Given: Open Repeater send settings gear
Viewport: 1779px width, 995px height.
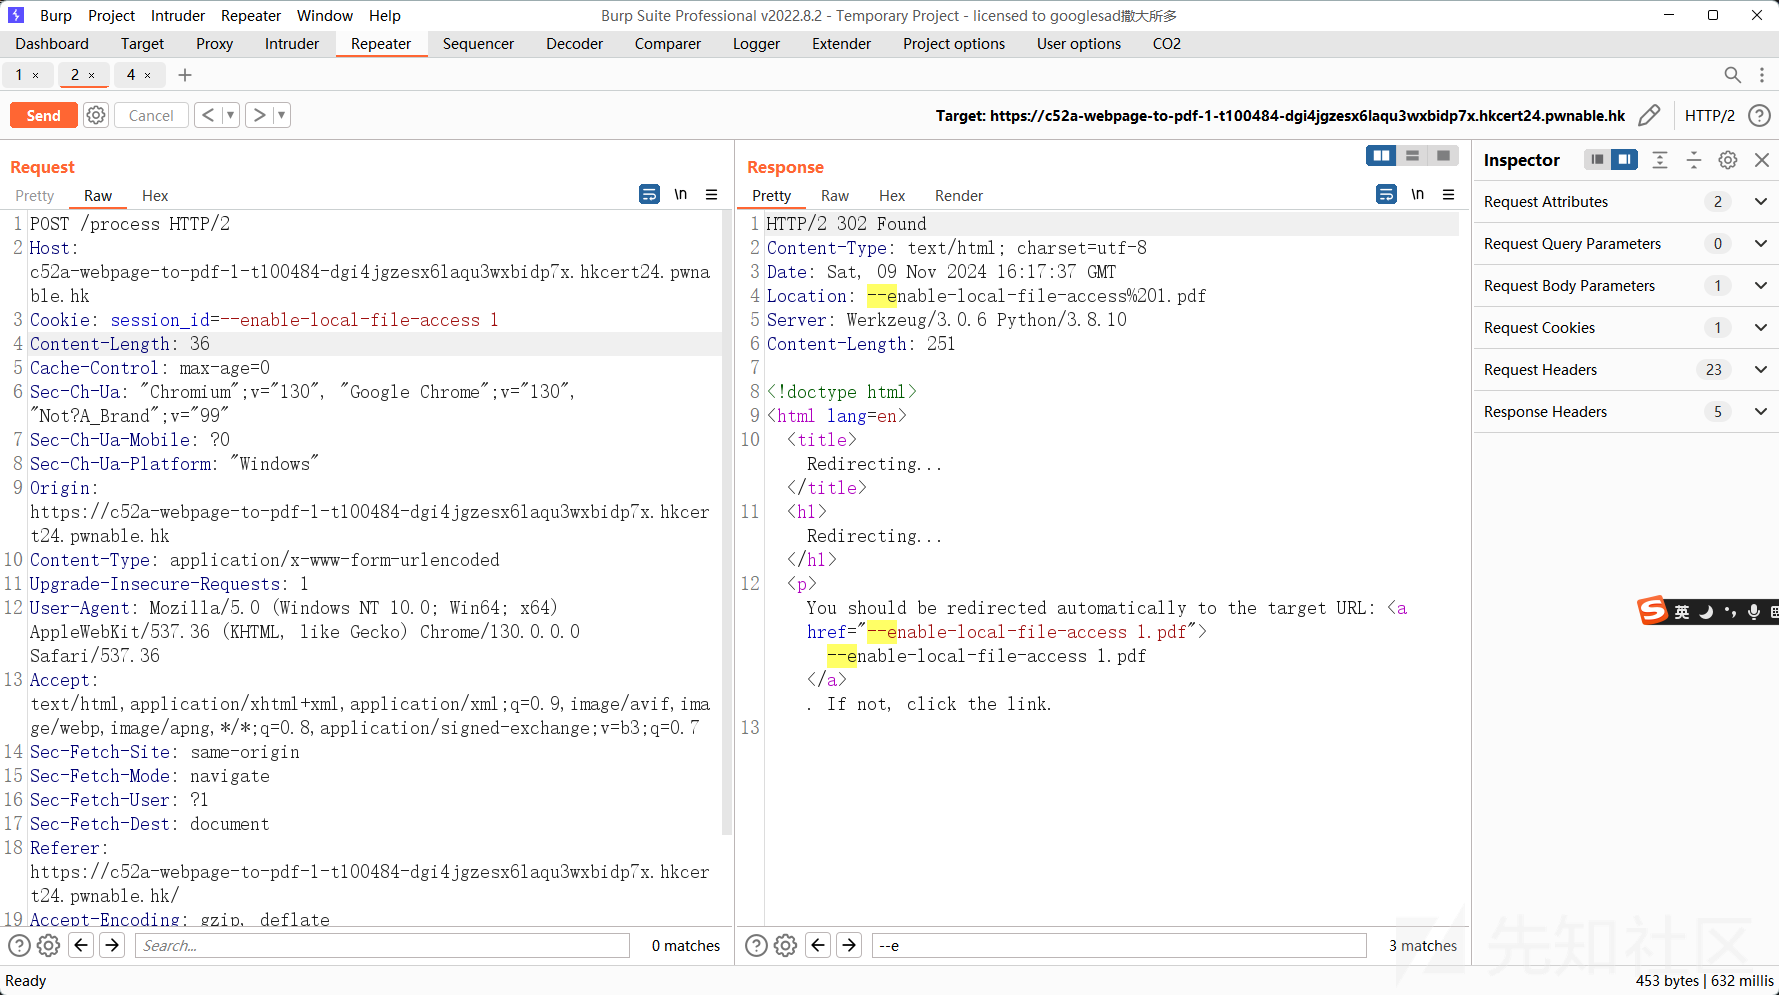Looking at the screenshot, I should click(x=96, y=115).
